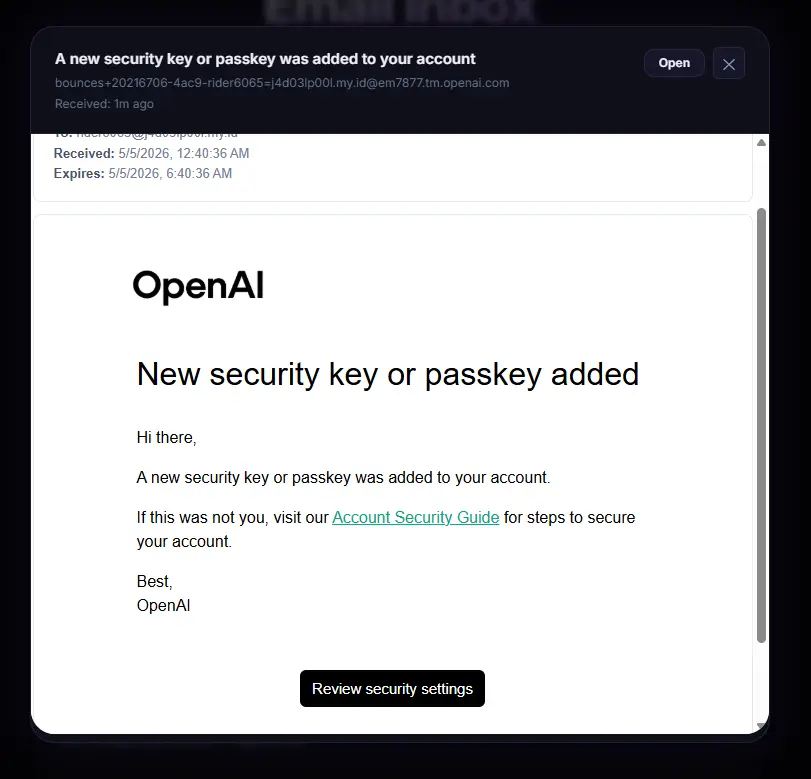811x779 pixels.
Task: Click the 'Best,' sign-off text
Action: click(x=154, y=581)
